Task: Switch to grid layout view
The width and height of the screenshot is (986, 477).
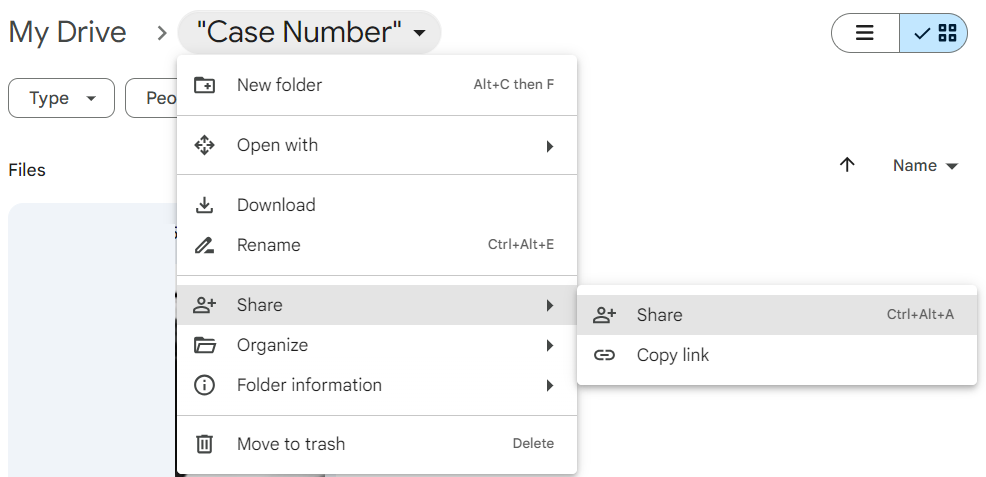Action: (935, 33)
